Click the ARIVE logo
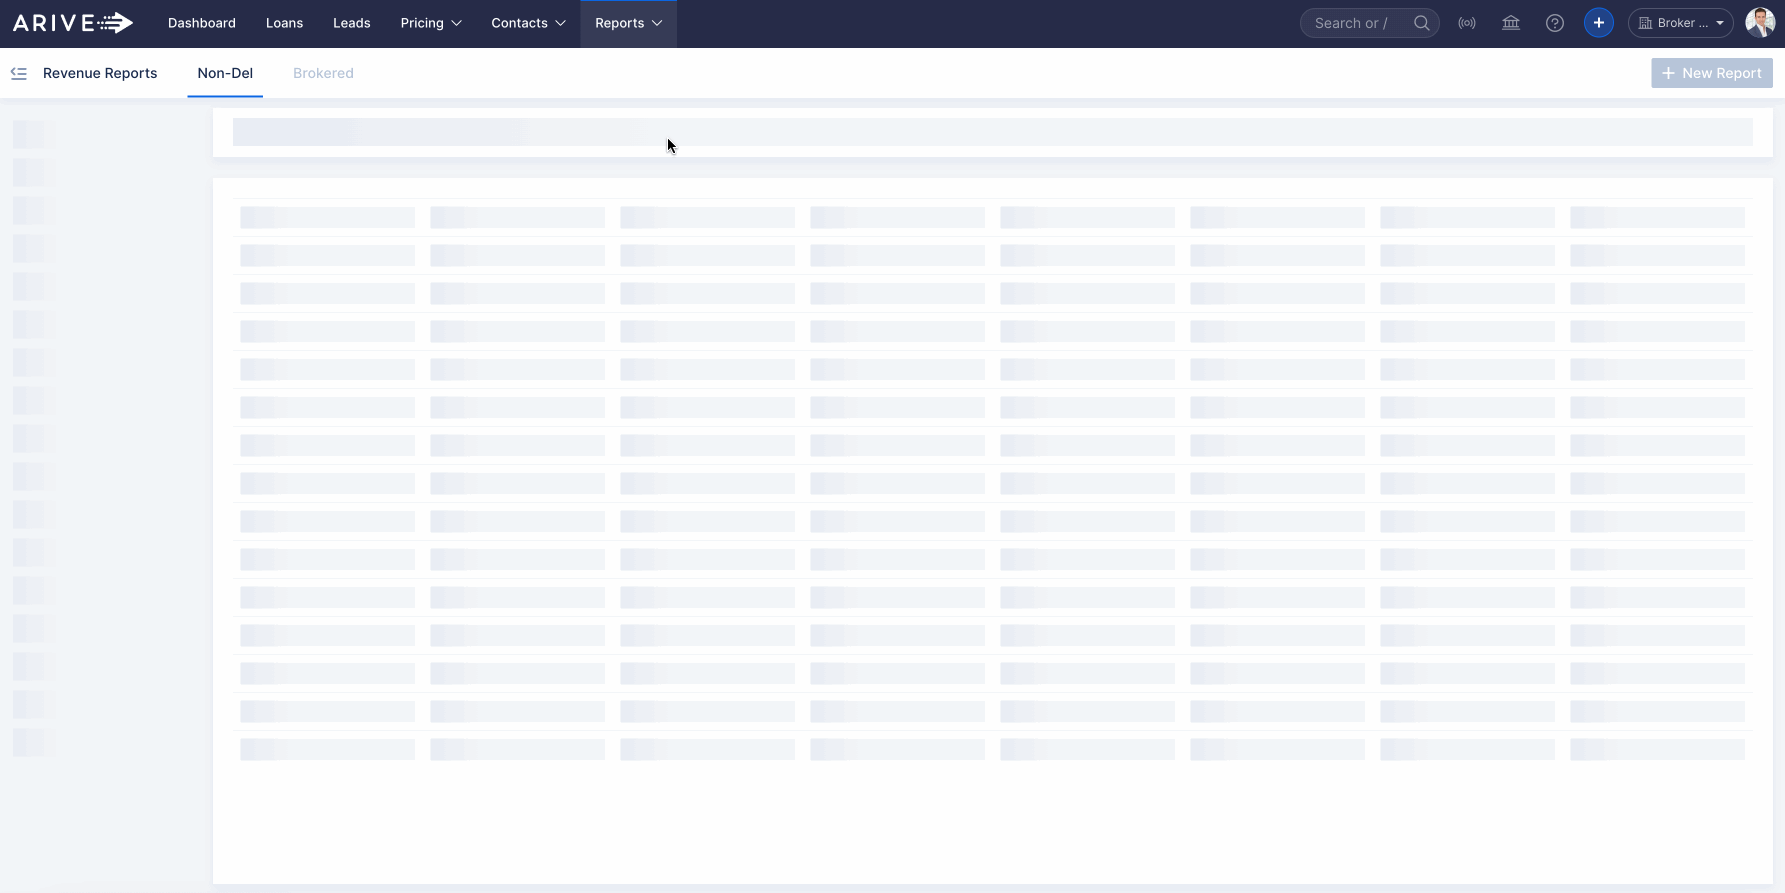This screenshot has width=1785, height=893. tap(73, 23)
